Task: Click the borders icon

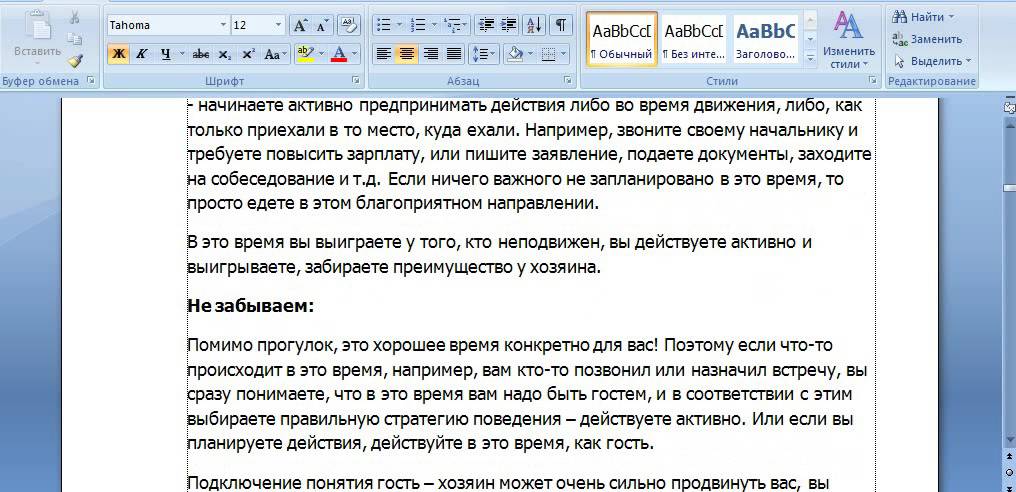Action: [548, 54]
